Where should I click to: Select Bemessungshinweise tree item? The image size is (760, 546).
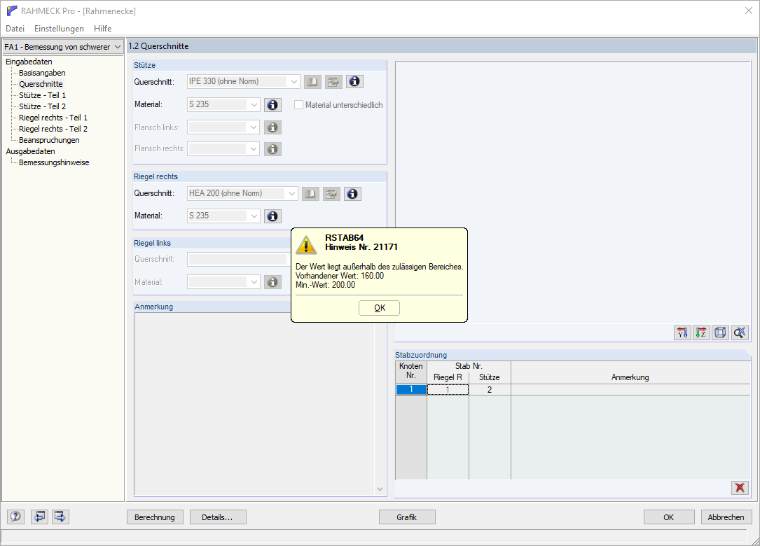(x=54, y=162)
